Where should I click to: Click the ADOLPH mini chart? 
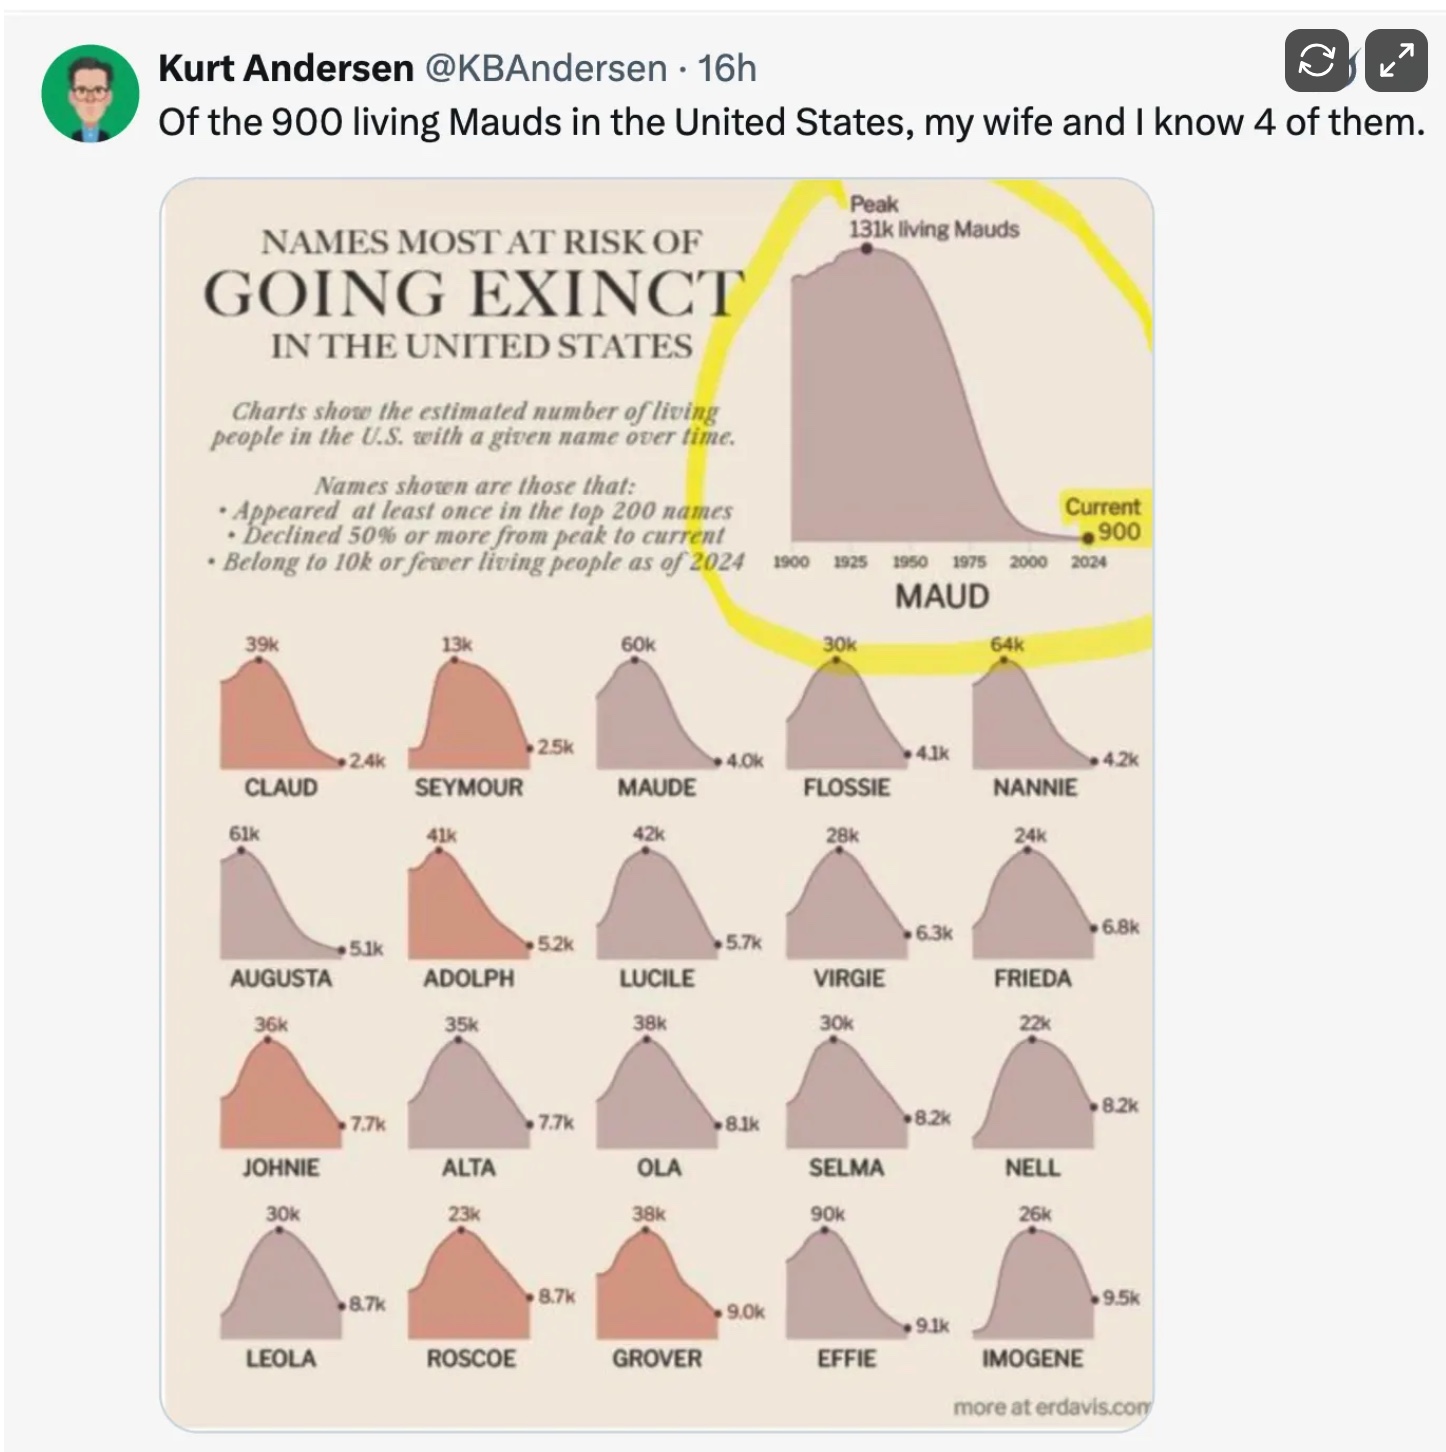(468, 907)
